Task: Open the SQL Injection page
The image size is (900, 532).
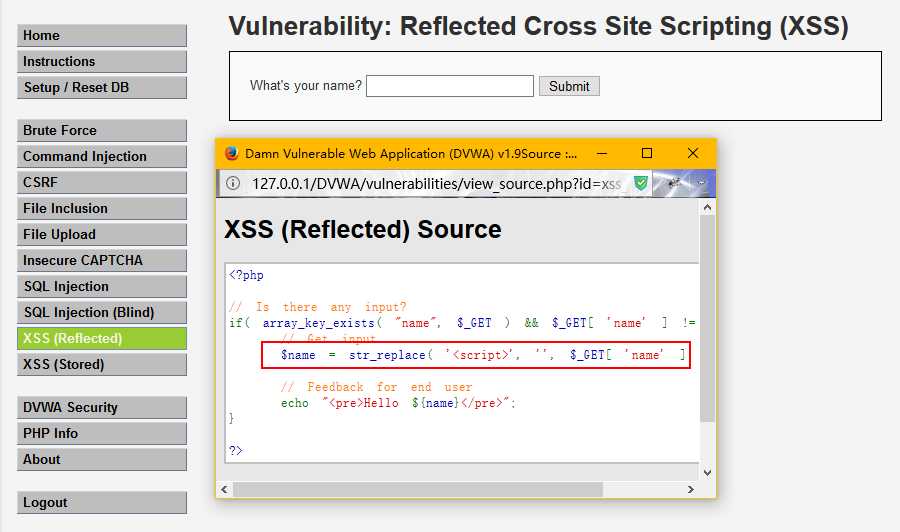Action: coord(102,286)
